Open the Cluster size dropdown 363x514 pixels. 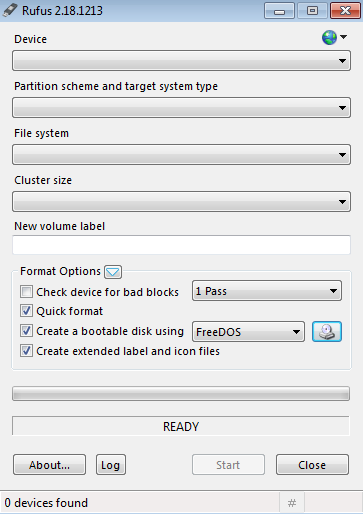[x=181, y=202]
